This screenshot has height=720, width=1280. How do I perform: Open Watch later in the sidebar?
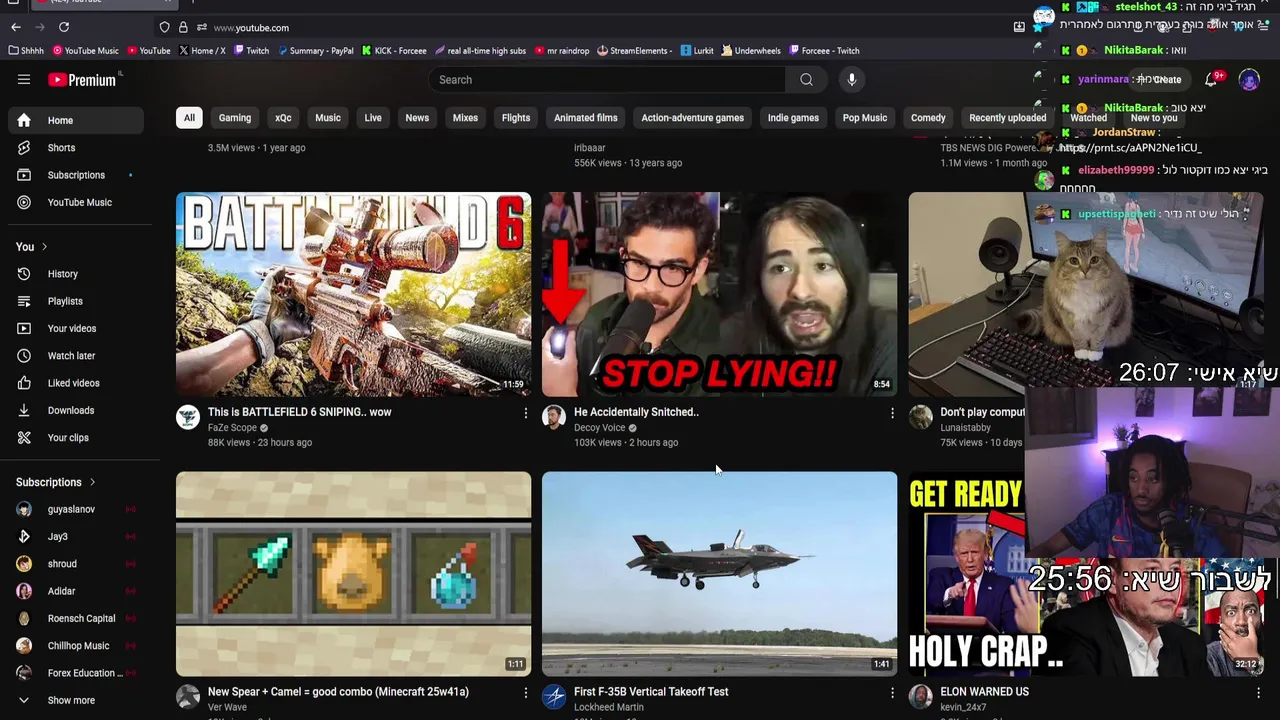coord(76,356)
